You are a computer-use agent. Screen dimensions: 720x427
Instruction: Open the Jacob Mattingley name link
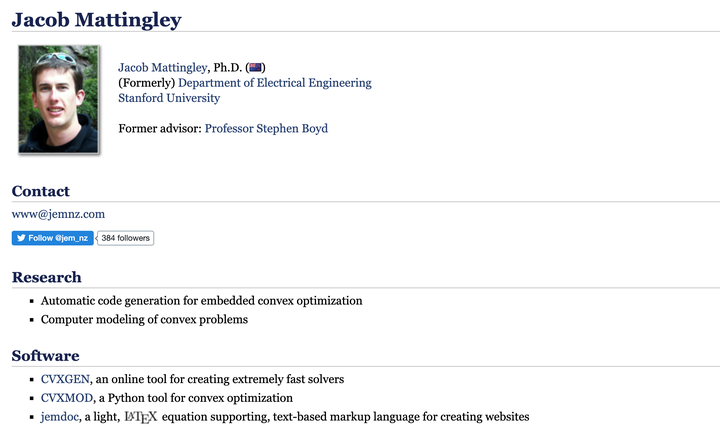click(163, 67)
